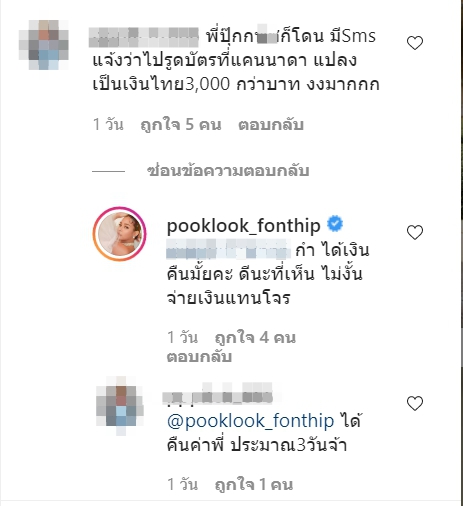The width and height of the screenshot is (463, 506).
Task: View the ถูกใจ 1 คน likes list
Action: click(254, 484)
